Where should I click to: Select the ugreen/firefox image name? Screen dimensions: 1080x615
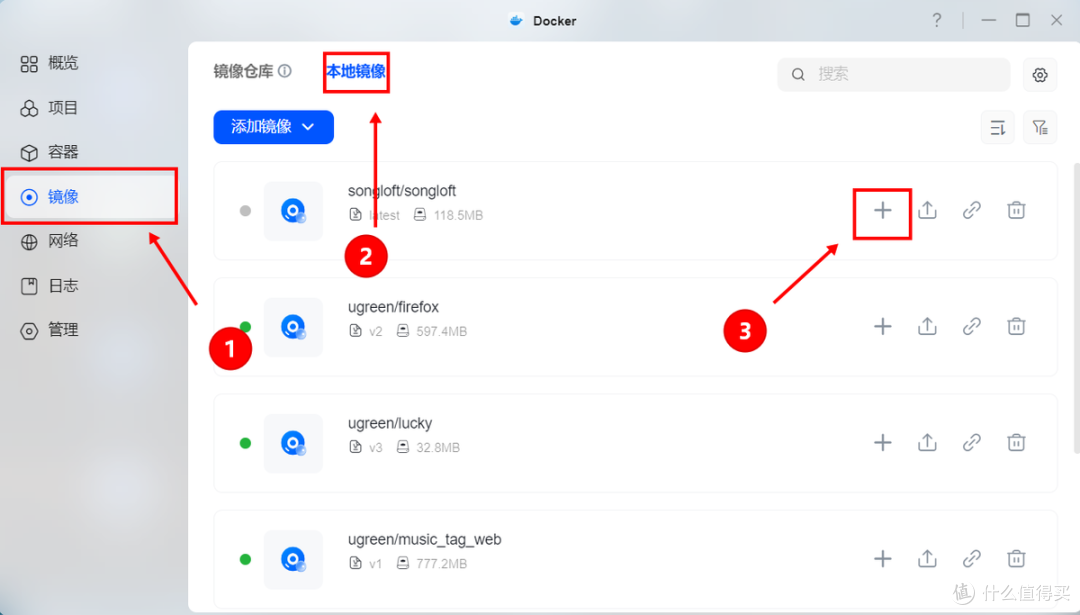[x=393, y=307]
